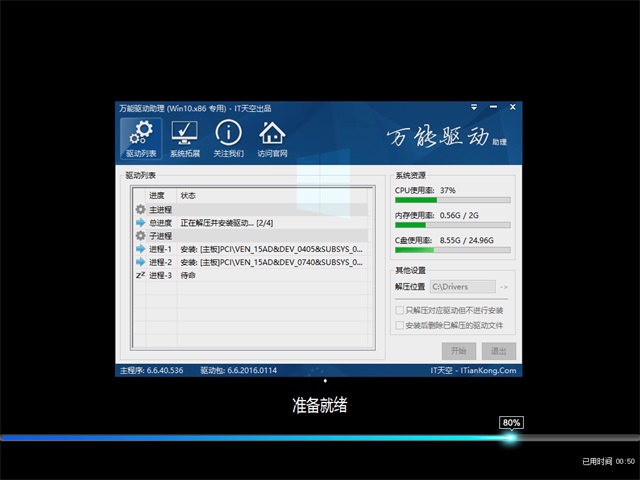Click the 子进程 gear icon in list

click(140, 236)
